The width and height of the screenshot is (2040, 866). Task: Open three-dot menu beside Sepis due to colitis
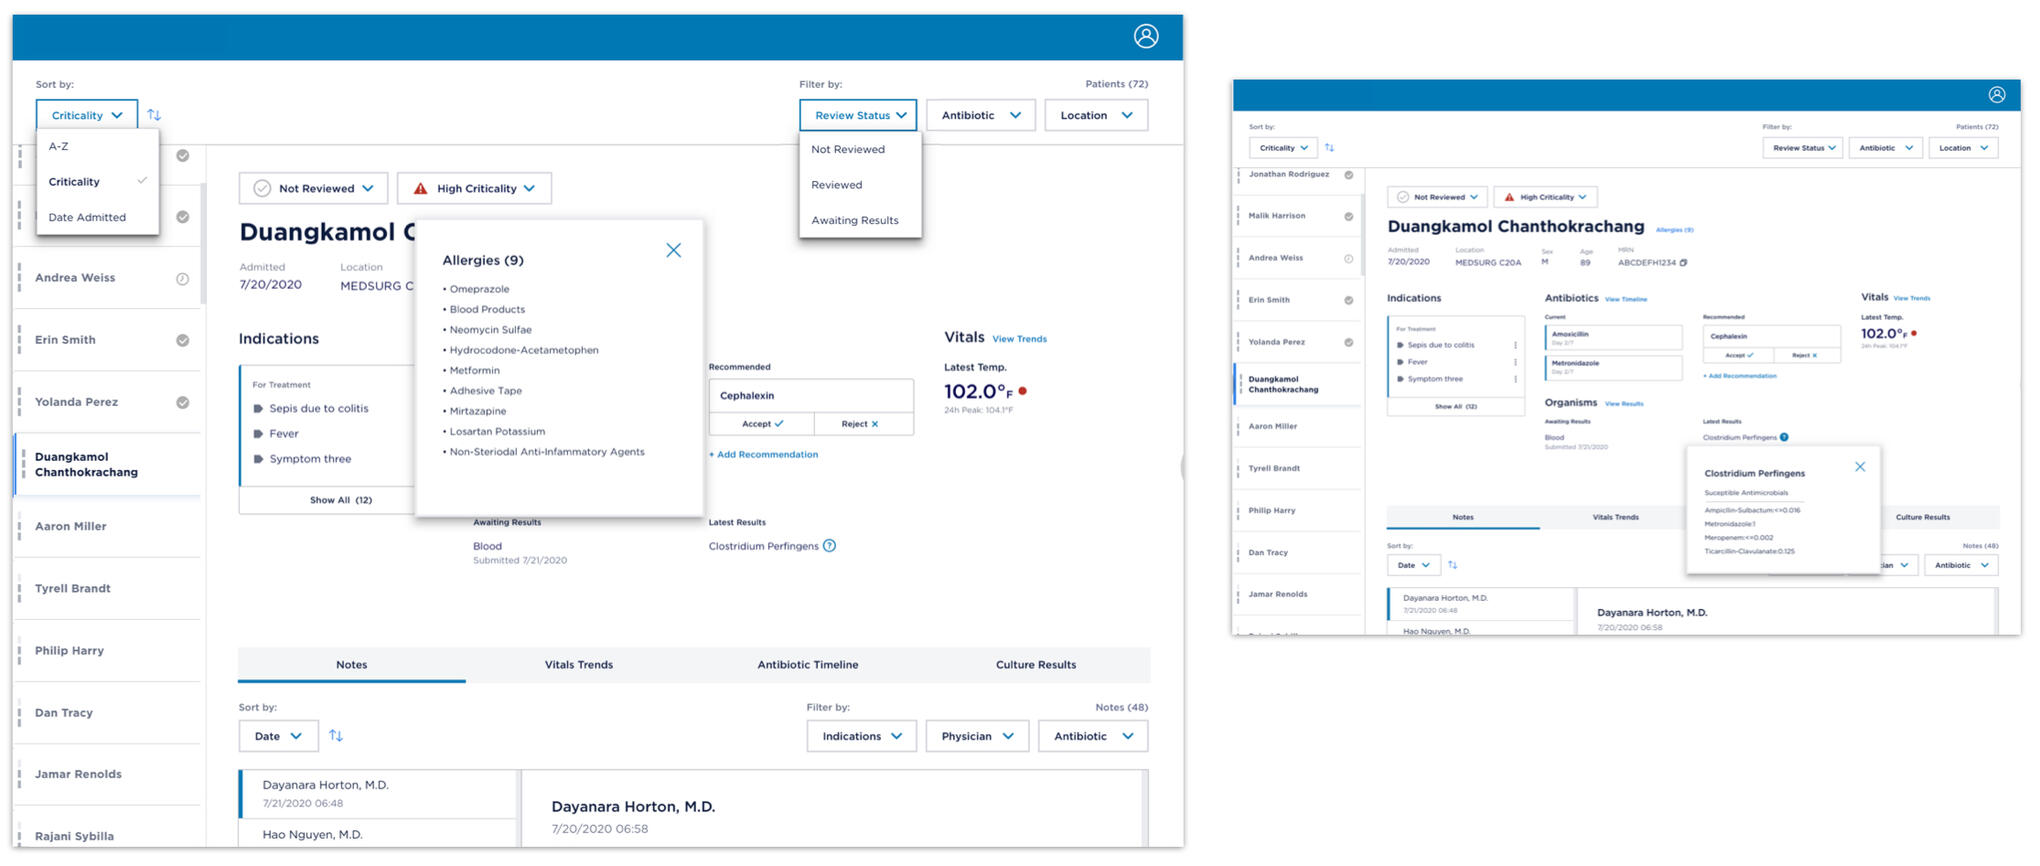[x=1515, y=345]
